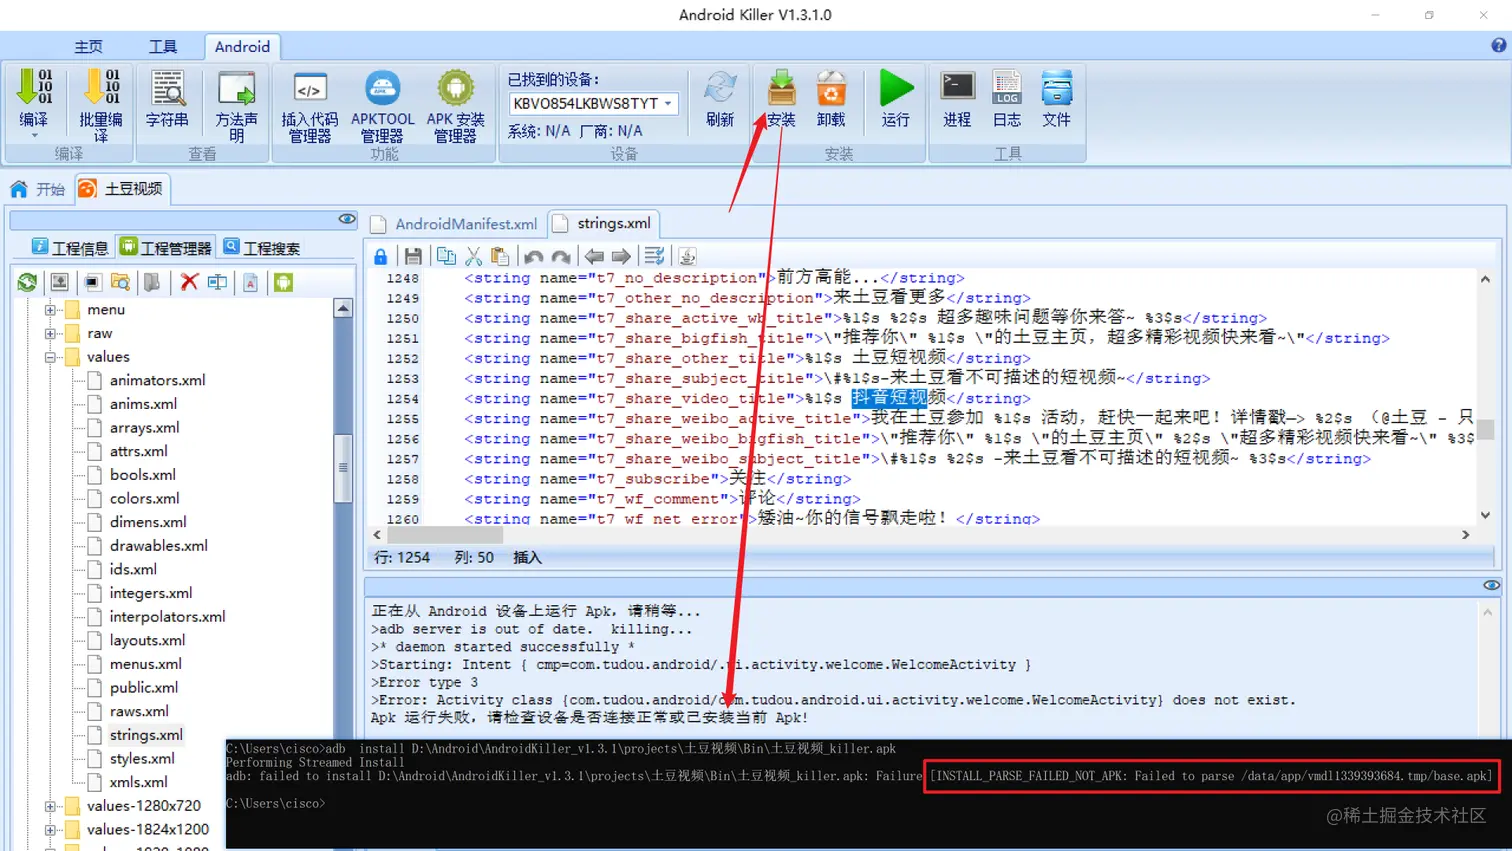The width and height of the screenshot is (1512, 851).
Task: Open the dropdown arrow under 编译
Action: 34,136
